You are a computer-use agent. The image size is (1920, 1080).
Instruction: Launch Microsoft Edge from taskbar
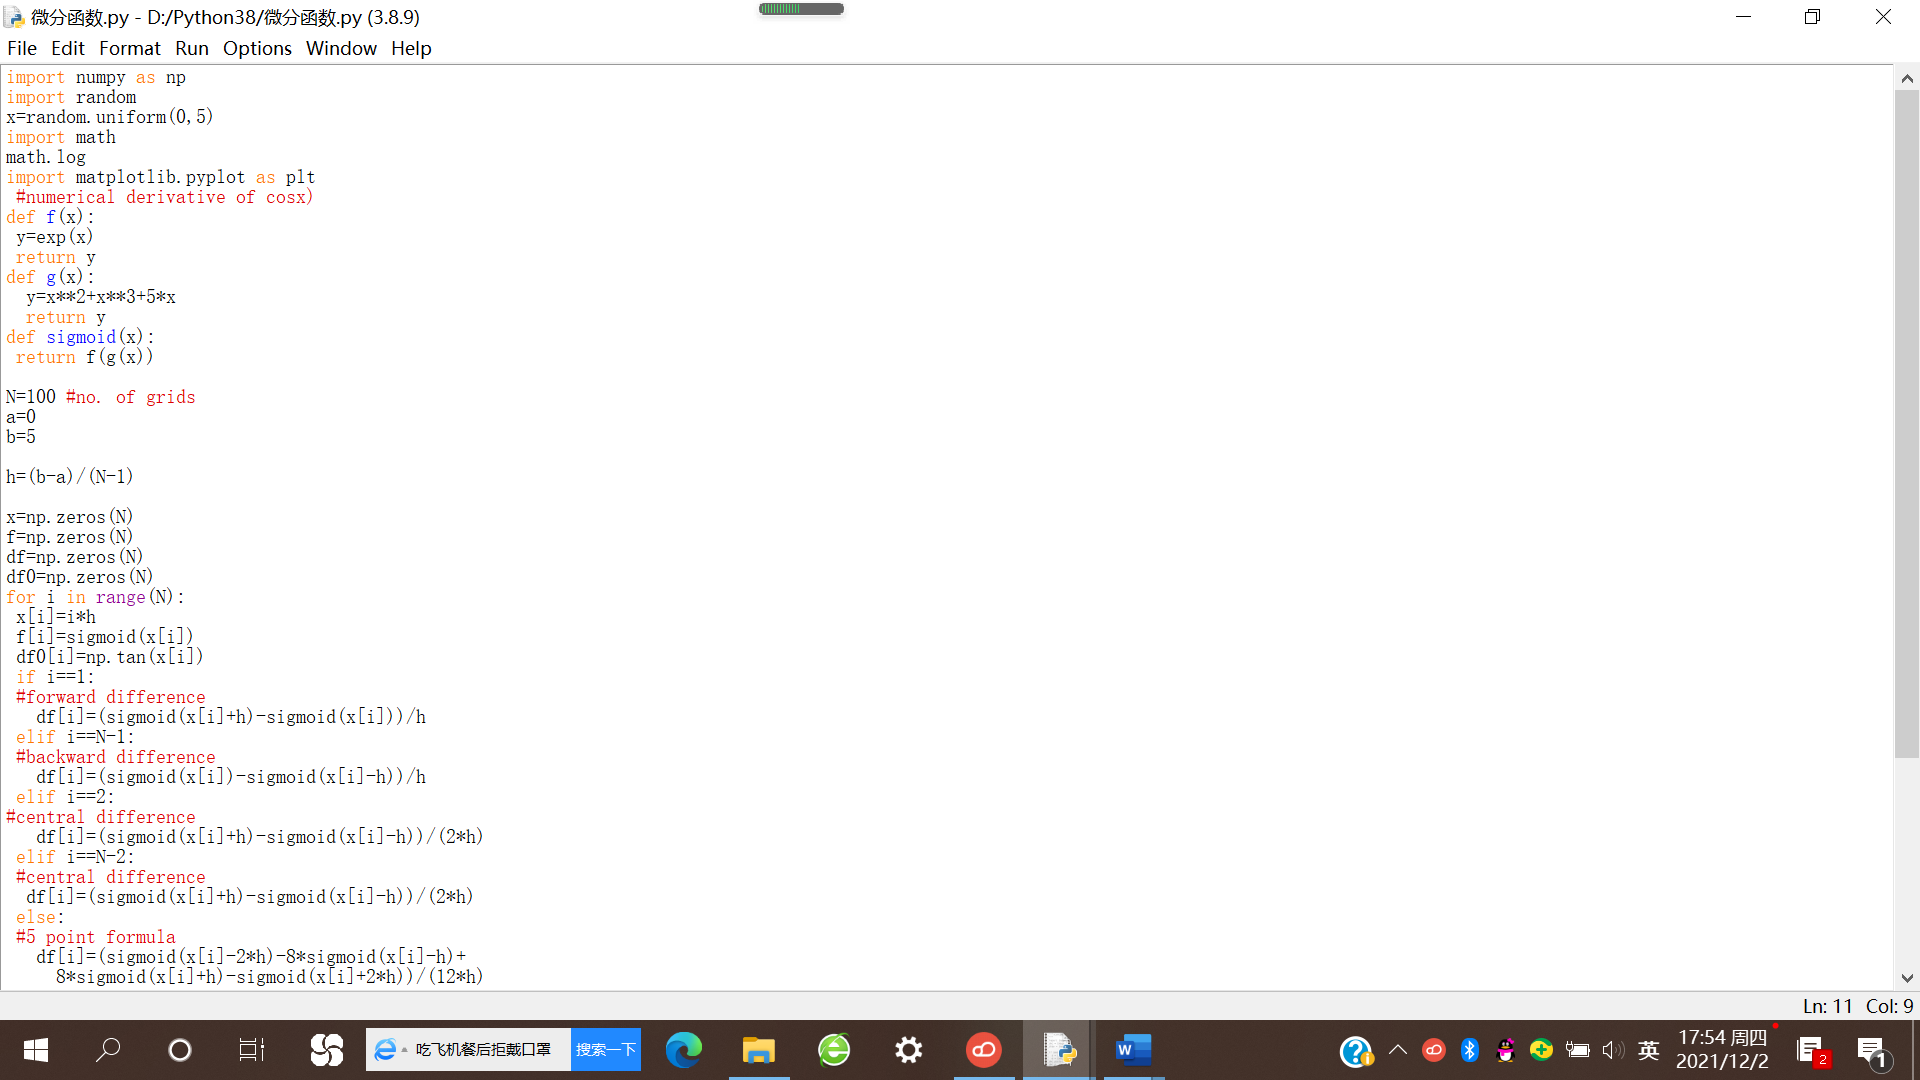click(684, 1050)
